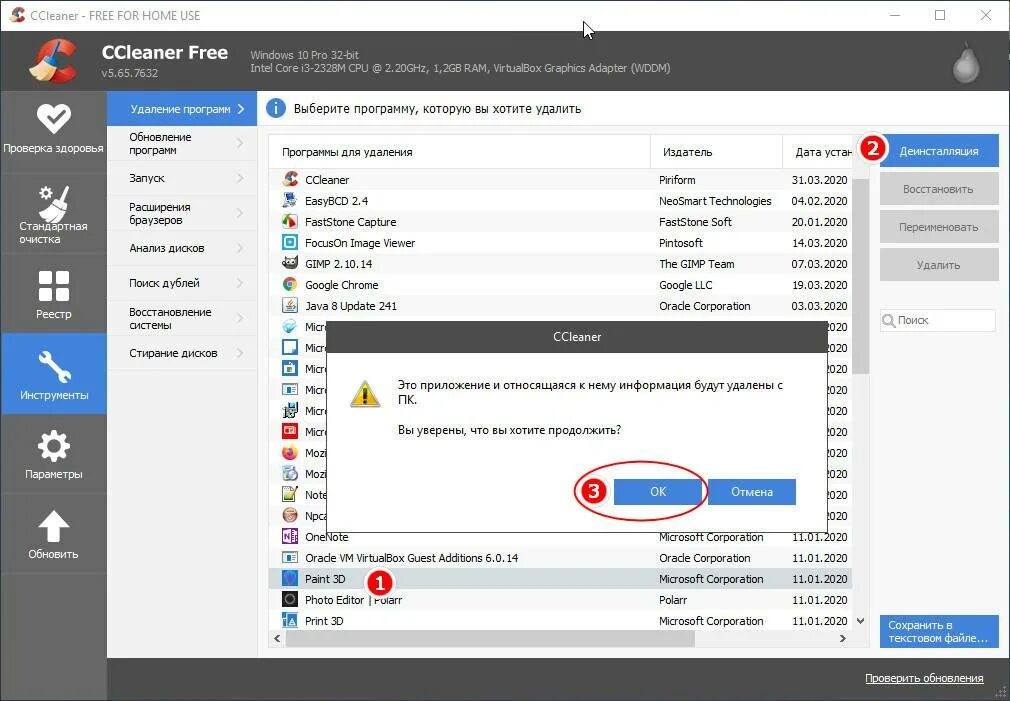
Task: Click the pear icon in header
Action: coord(966,62)
